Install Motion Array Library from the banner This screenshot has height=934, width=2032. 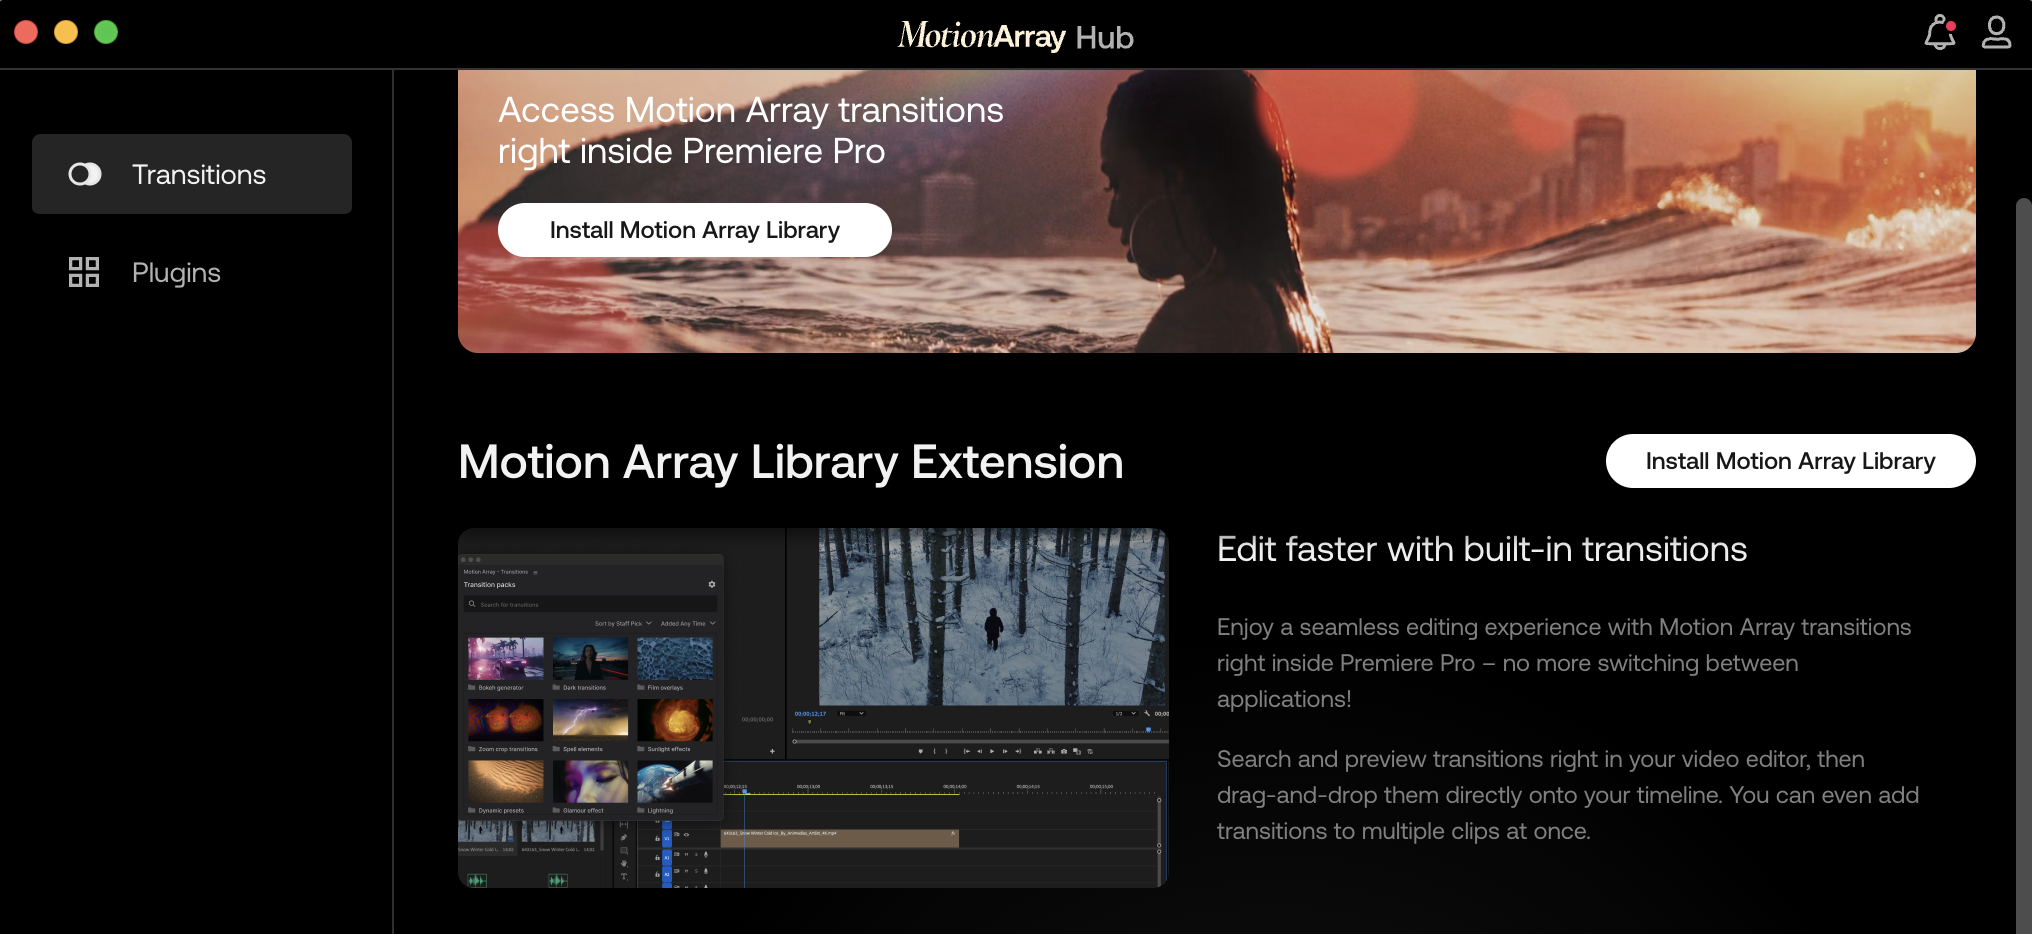click(694, 230)
